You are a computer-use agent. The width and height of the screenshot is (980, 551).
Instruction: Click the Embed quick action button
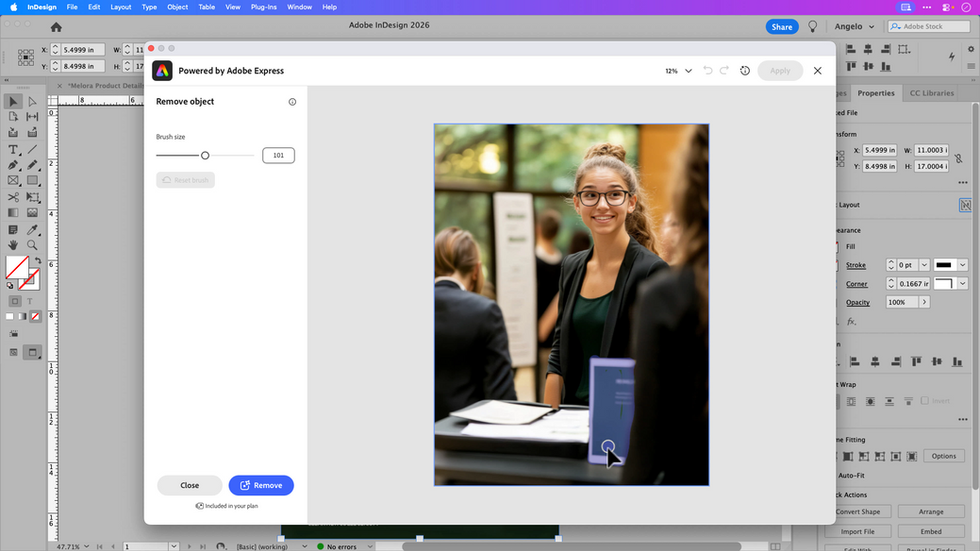pyautogui.click(x=931, y=532)
